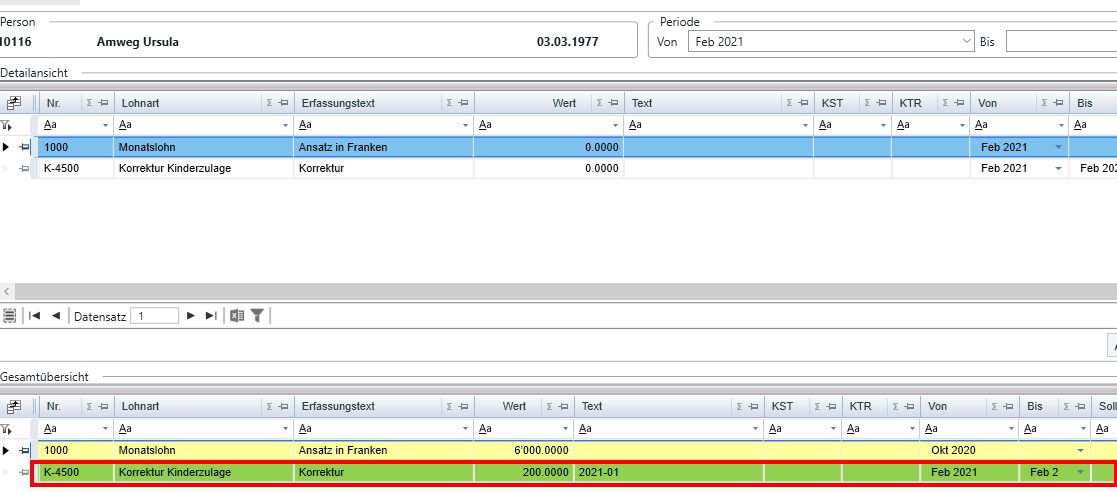Click the KST column header in Gesamtübersicht
This screenshot has width=1117, height=492.
click(782, 407)
